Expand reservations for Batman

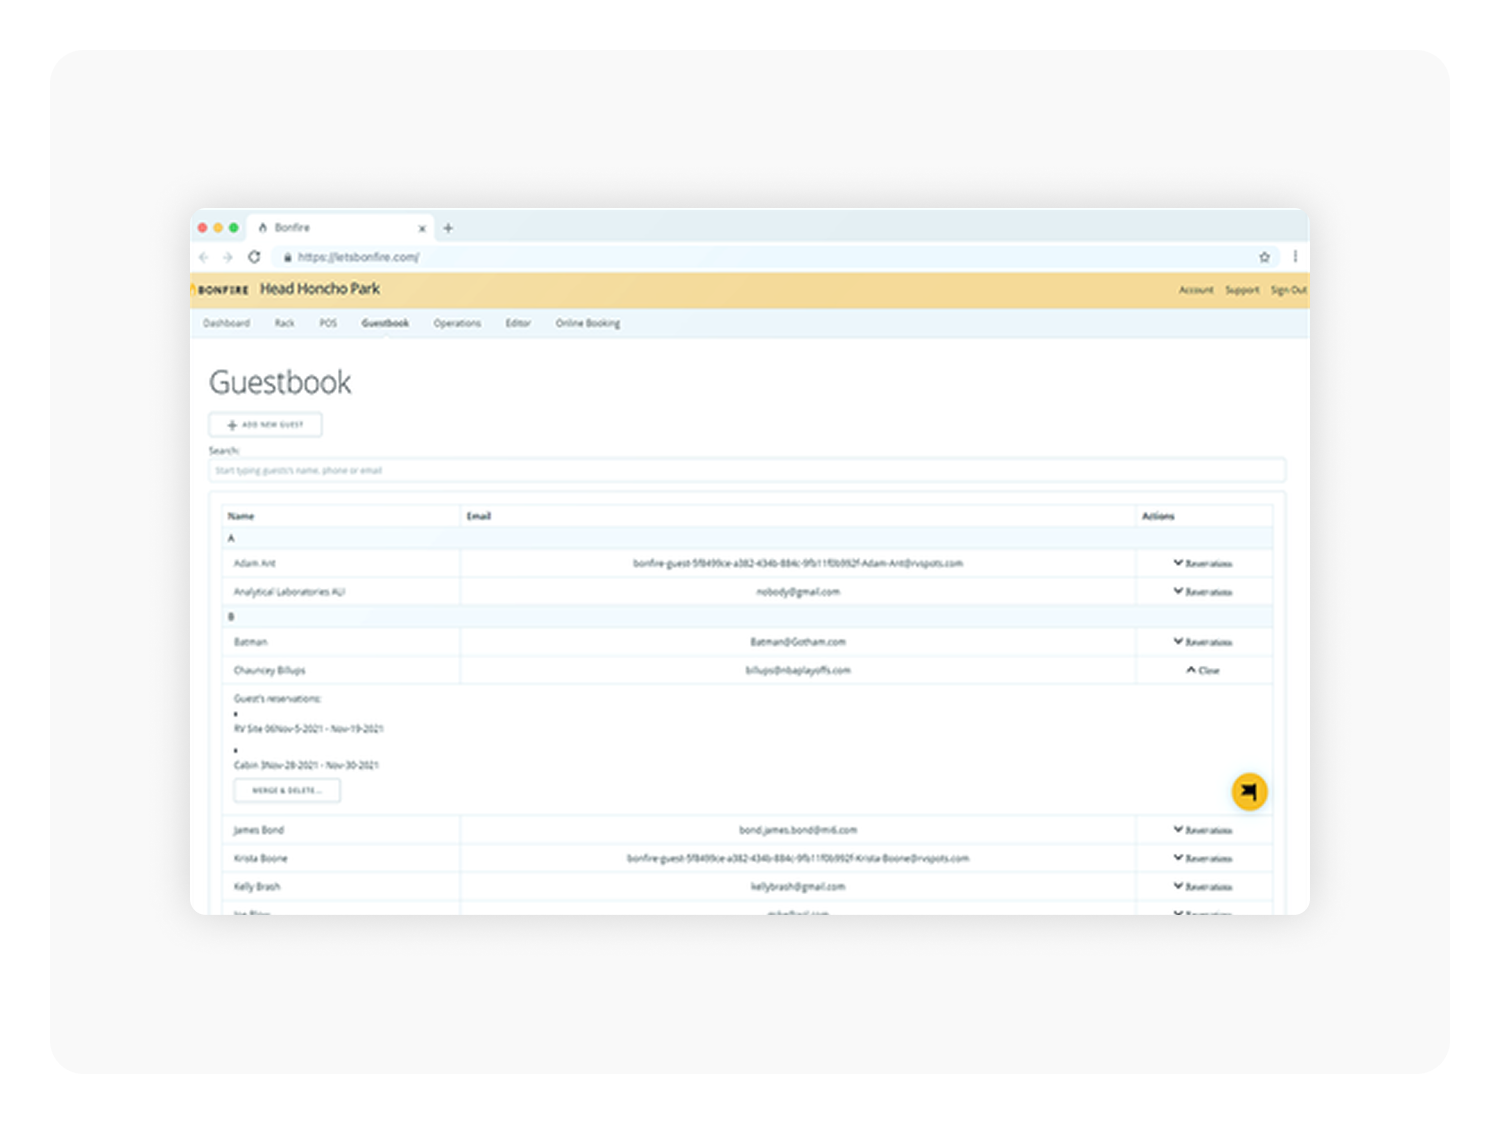tap(1203, 642)
